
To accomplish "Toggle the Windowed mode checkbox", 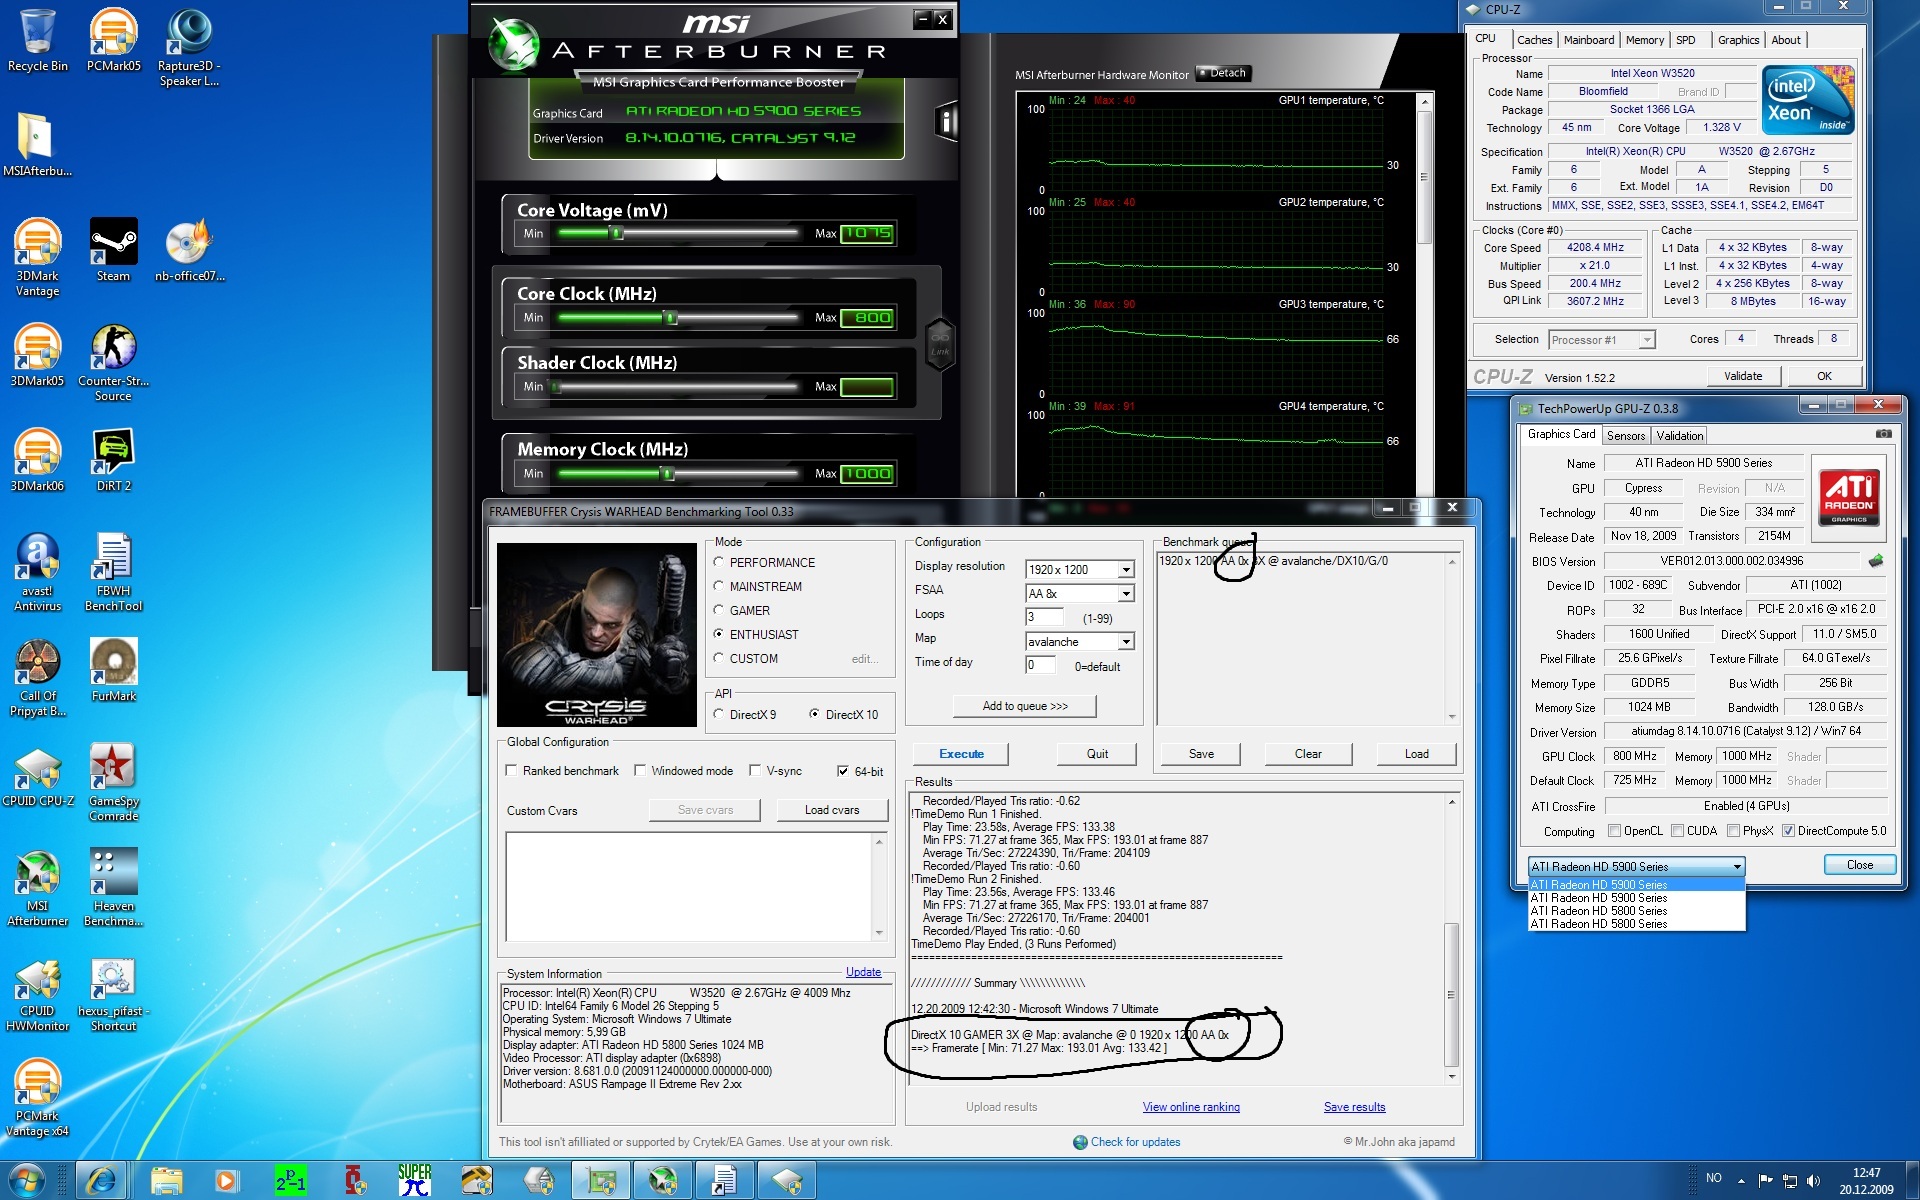I will pos(640,771).
